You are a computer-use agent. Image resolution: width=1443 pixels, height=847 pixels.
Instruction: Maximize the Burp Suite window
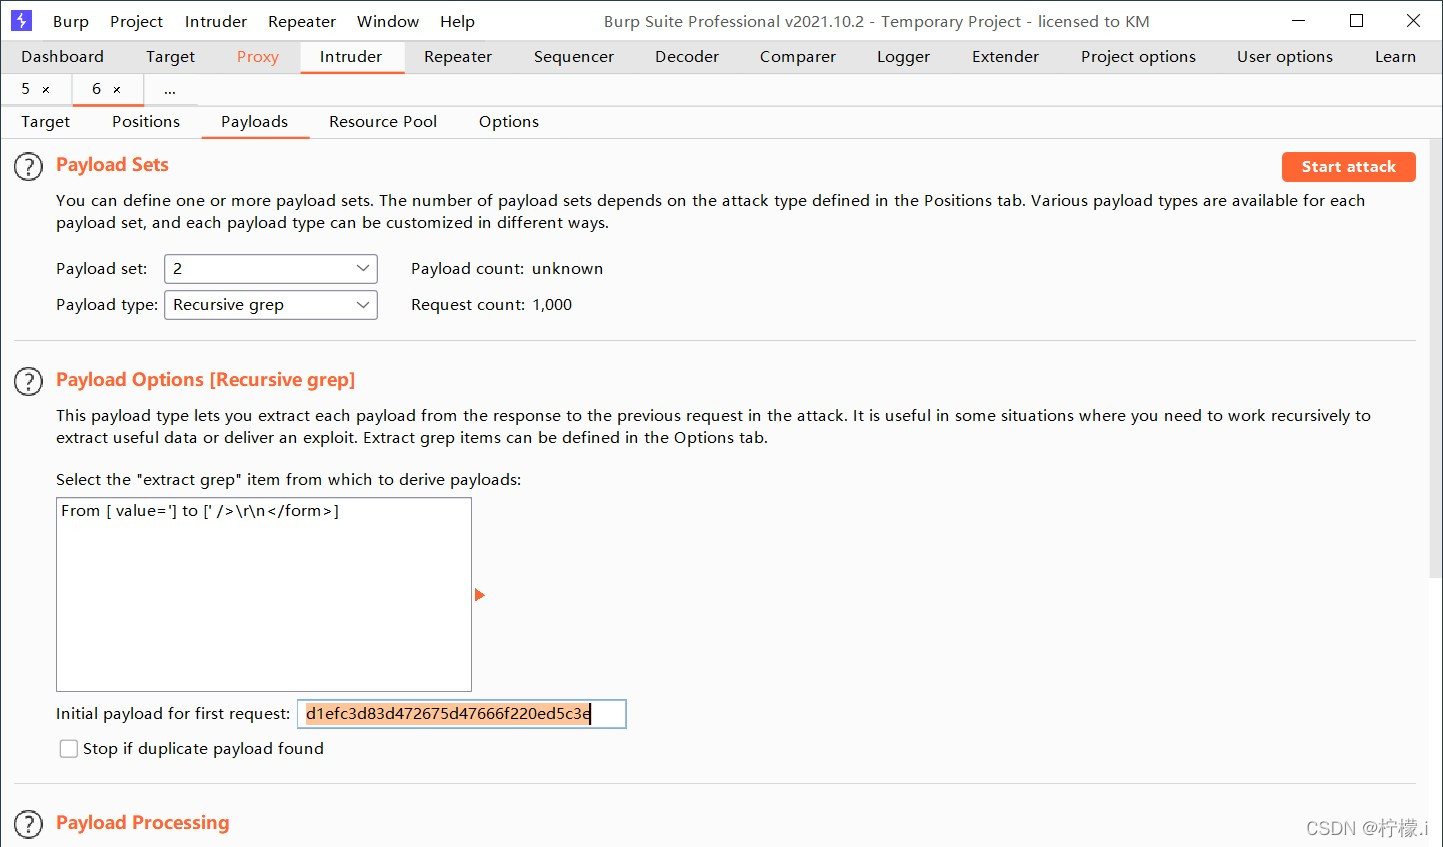[x=1356, y=21]
